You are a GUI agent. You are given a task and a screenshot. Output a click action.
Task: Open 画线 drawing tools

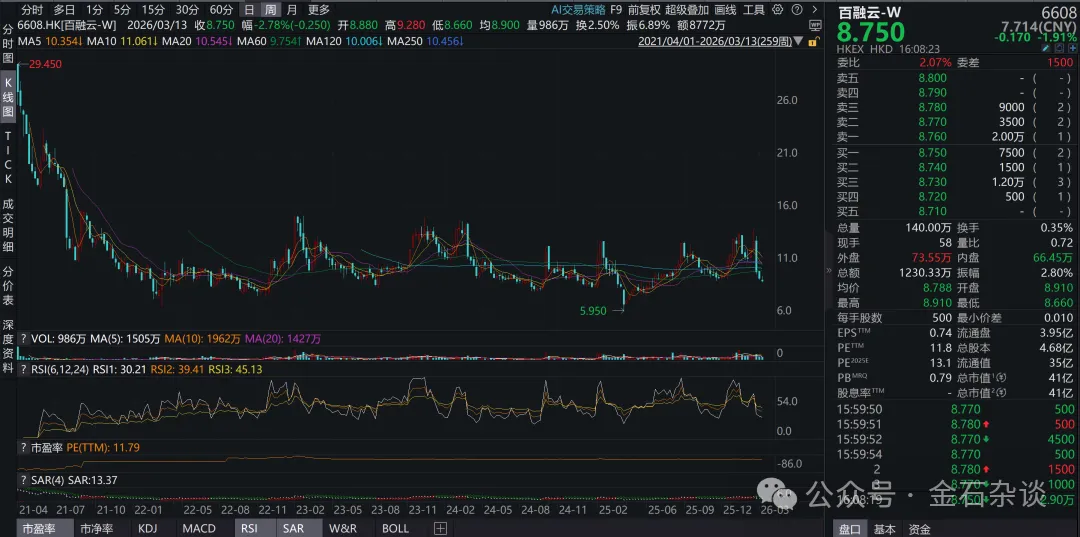725,10
